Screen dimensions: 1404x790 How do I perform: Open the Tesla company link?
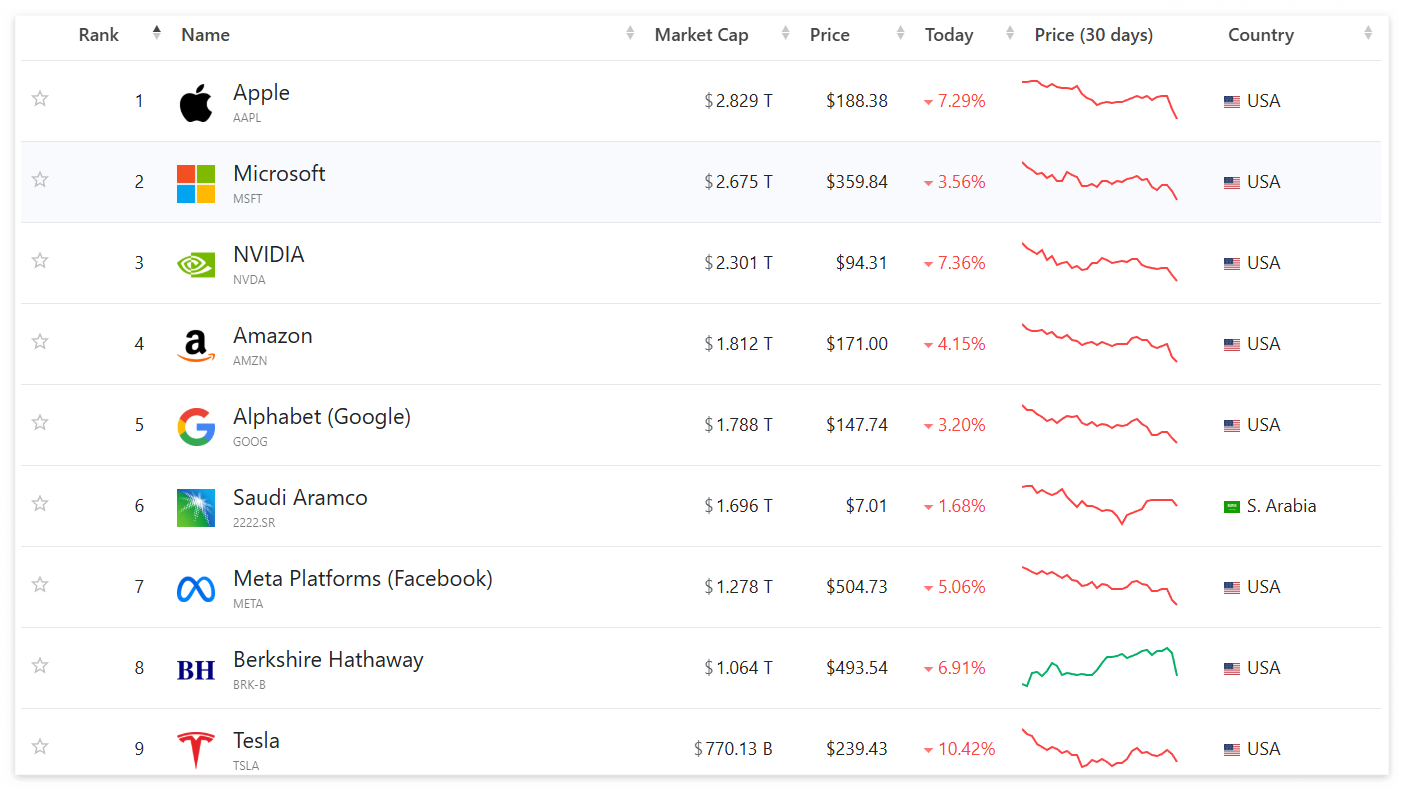coord(256,741)
